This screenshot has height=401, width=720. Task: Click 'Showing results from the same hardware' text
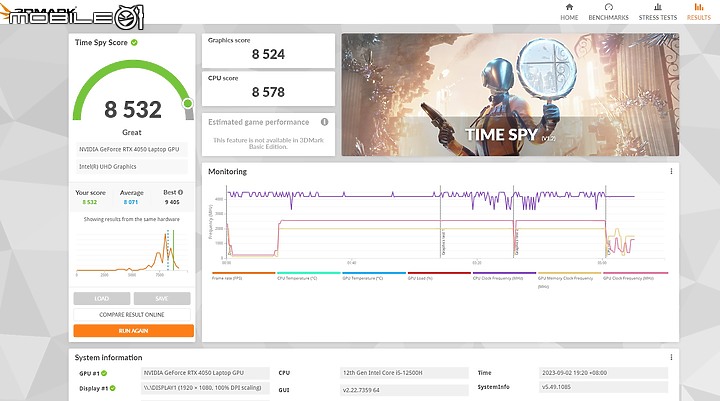pyautogui.click(x=132, y=219)
